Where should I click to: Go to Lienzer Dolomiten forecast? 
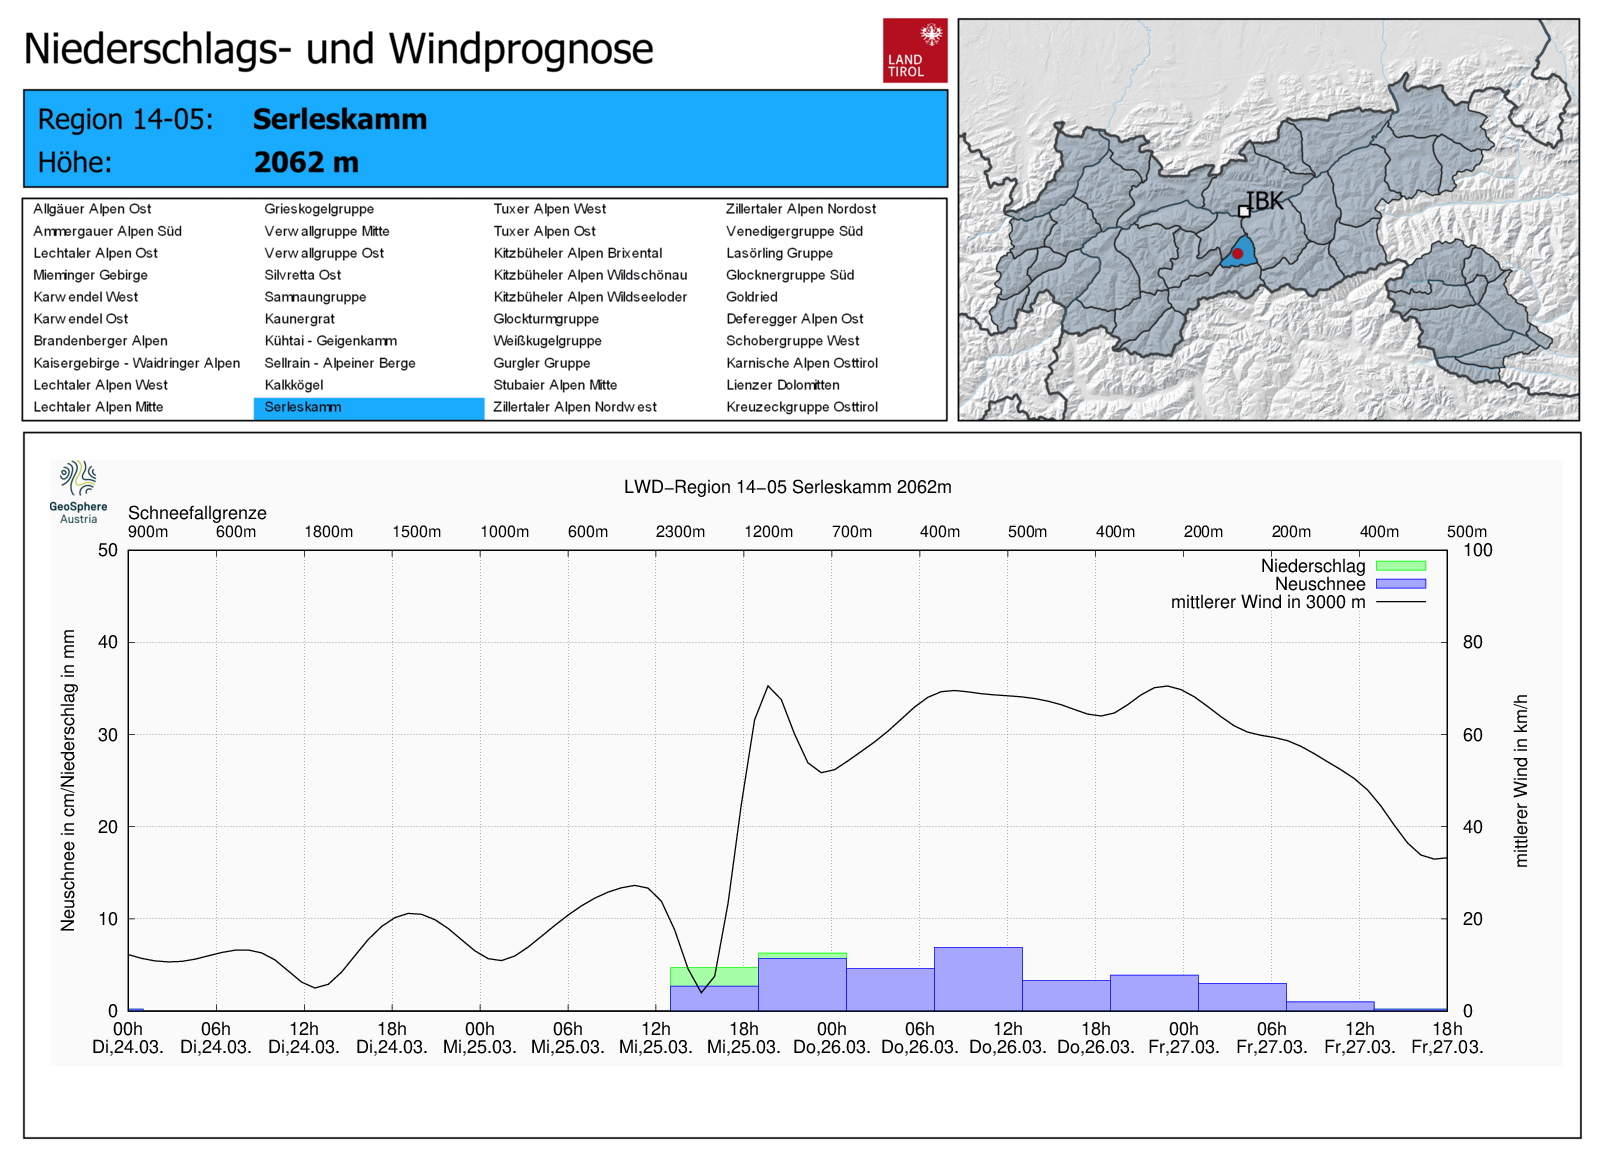pyautogui.click(x=782, y=385)
